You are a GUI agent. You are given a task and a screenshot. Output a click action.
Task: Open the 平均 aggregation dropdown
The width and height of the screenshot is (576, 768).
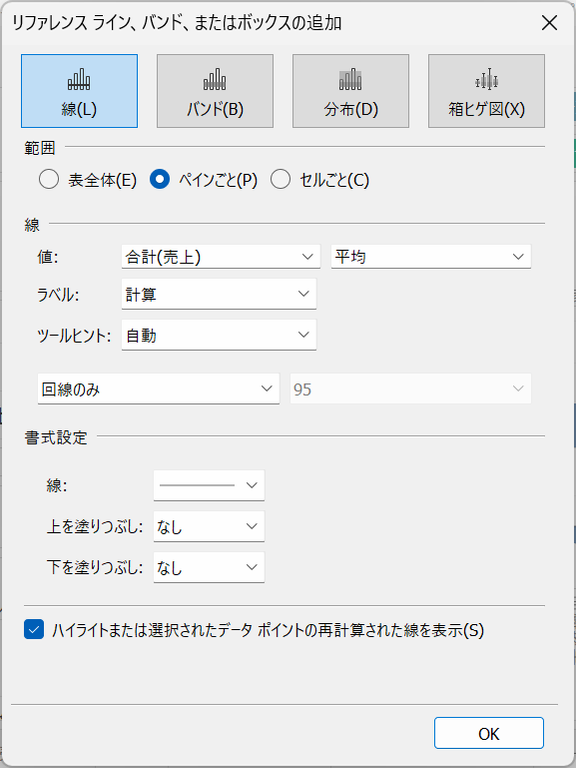pos(431,257)
